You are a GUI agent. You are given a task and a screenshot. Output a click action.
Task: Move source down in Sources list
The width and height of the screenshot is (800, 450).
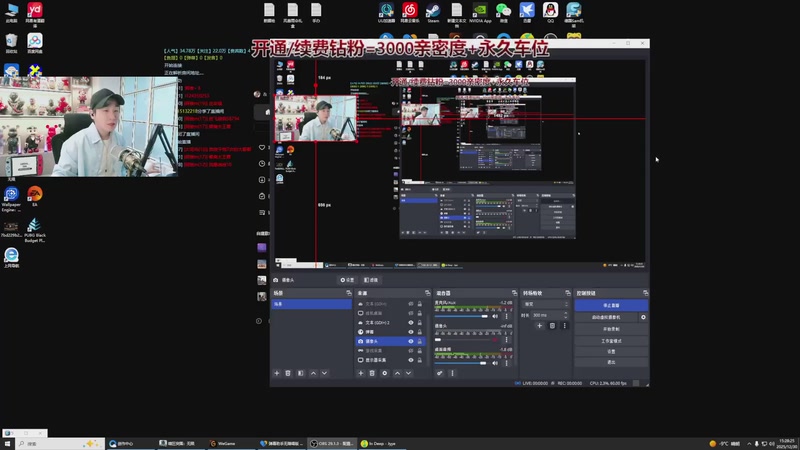pyautogui.click(x=408, y=373)
